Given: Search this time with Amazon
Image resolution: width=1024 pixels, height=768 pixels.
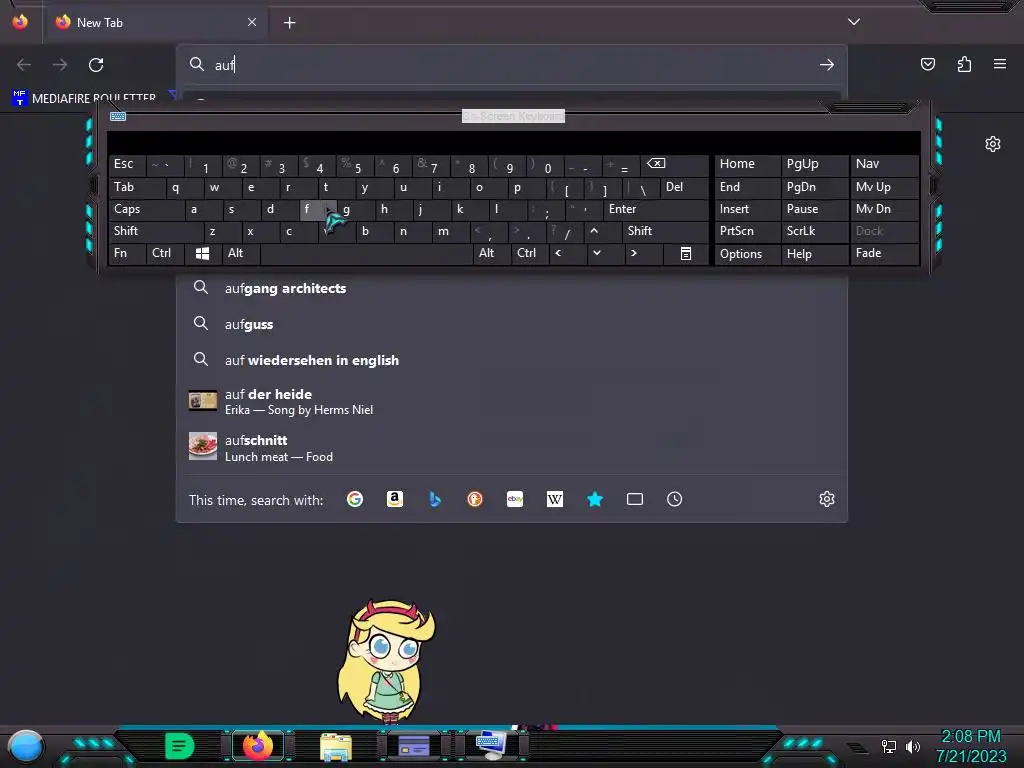Looking at the screenshot, I should 394,500.
